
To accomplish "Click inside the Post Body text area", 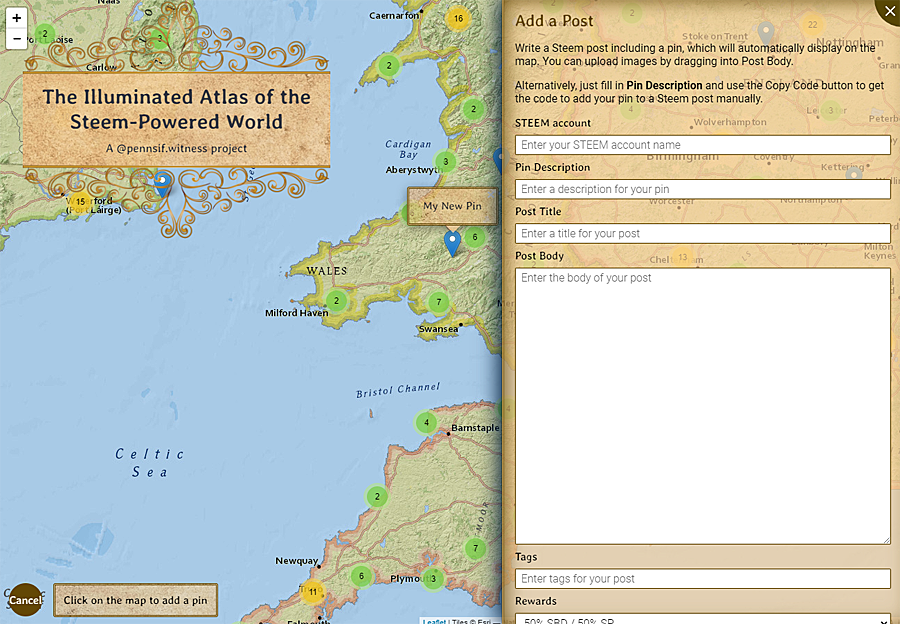I will 703,406.
